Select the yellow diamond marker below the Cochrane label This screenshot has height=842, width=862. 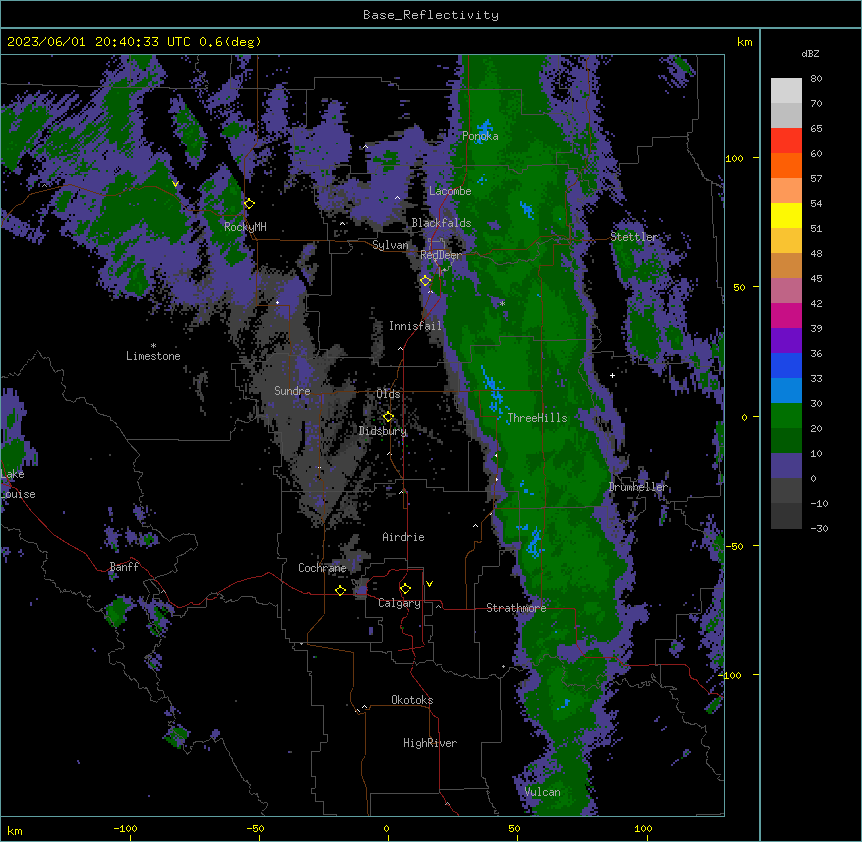(340, 590)
